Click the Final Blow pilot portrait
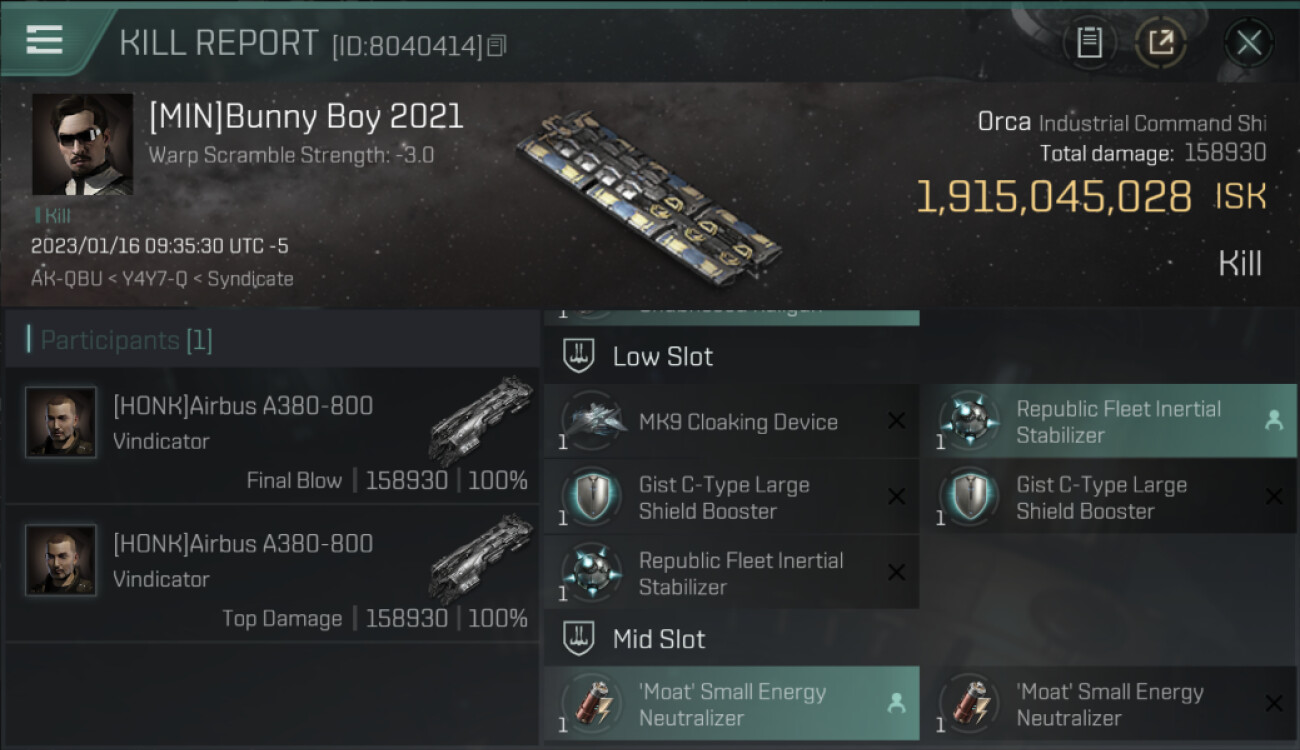 (61, 423)
